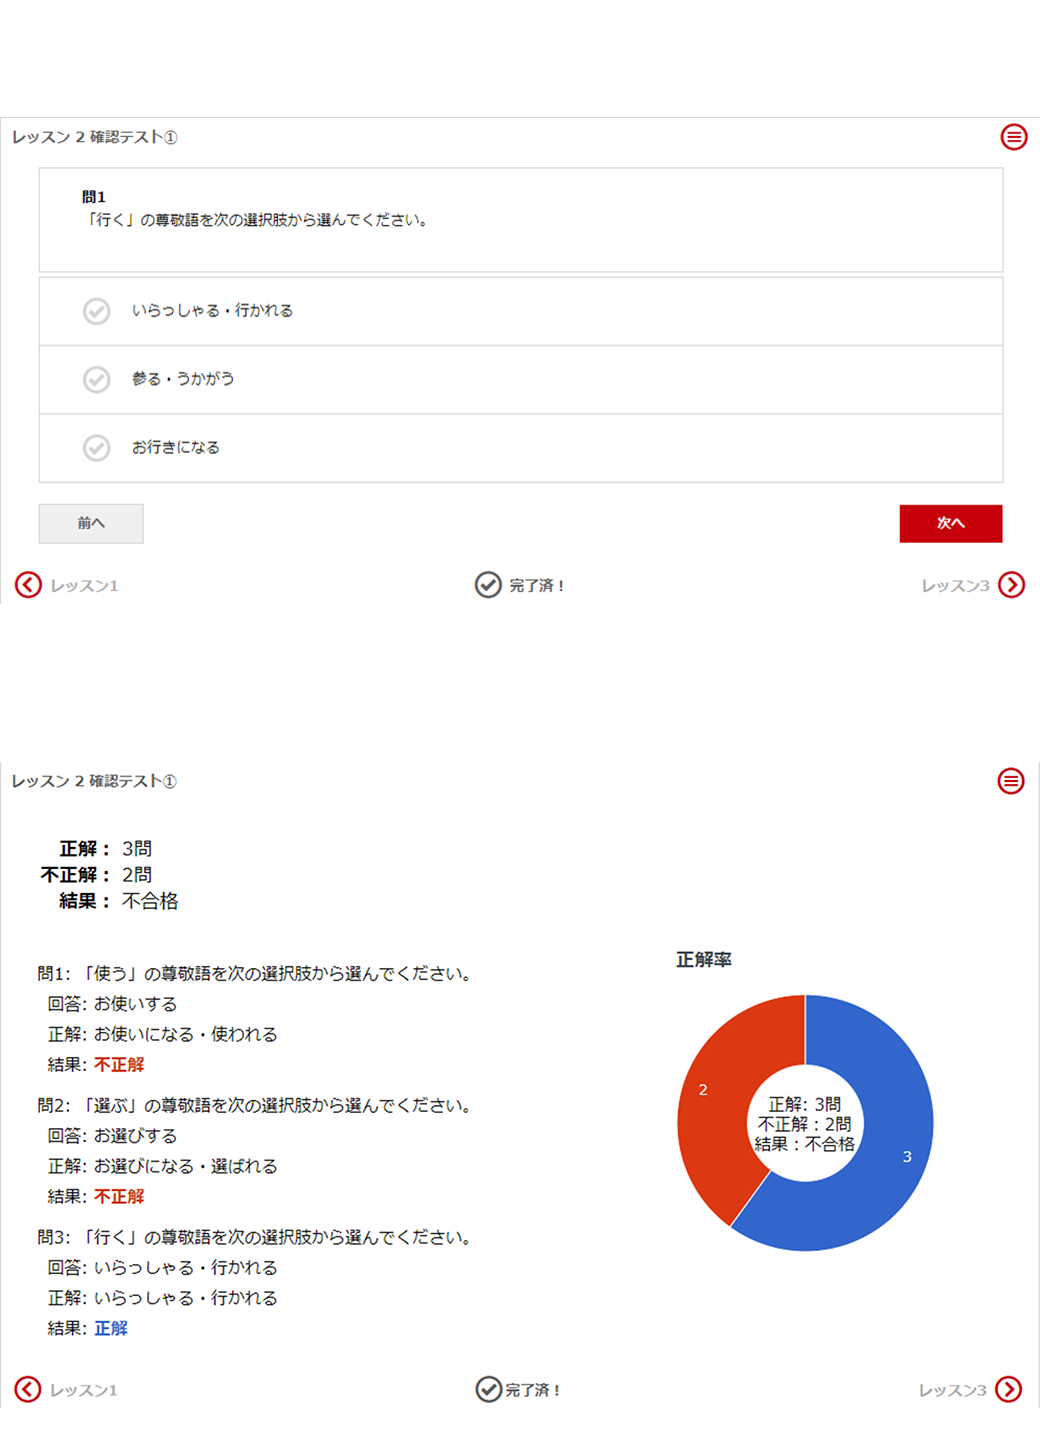Click the 完了済 checkmark icon under the results
The height and width of the screenshot is (1440, 1040).
click(488, 1389)
